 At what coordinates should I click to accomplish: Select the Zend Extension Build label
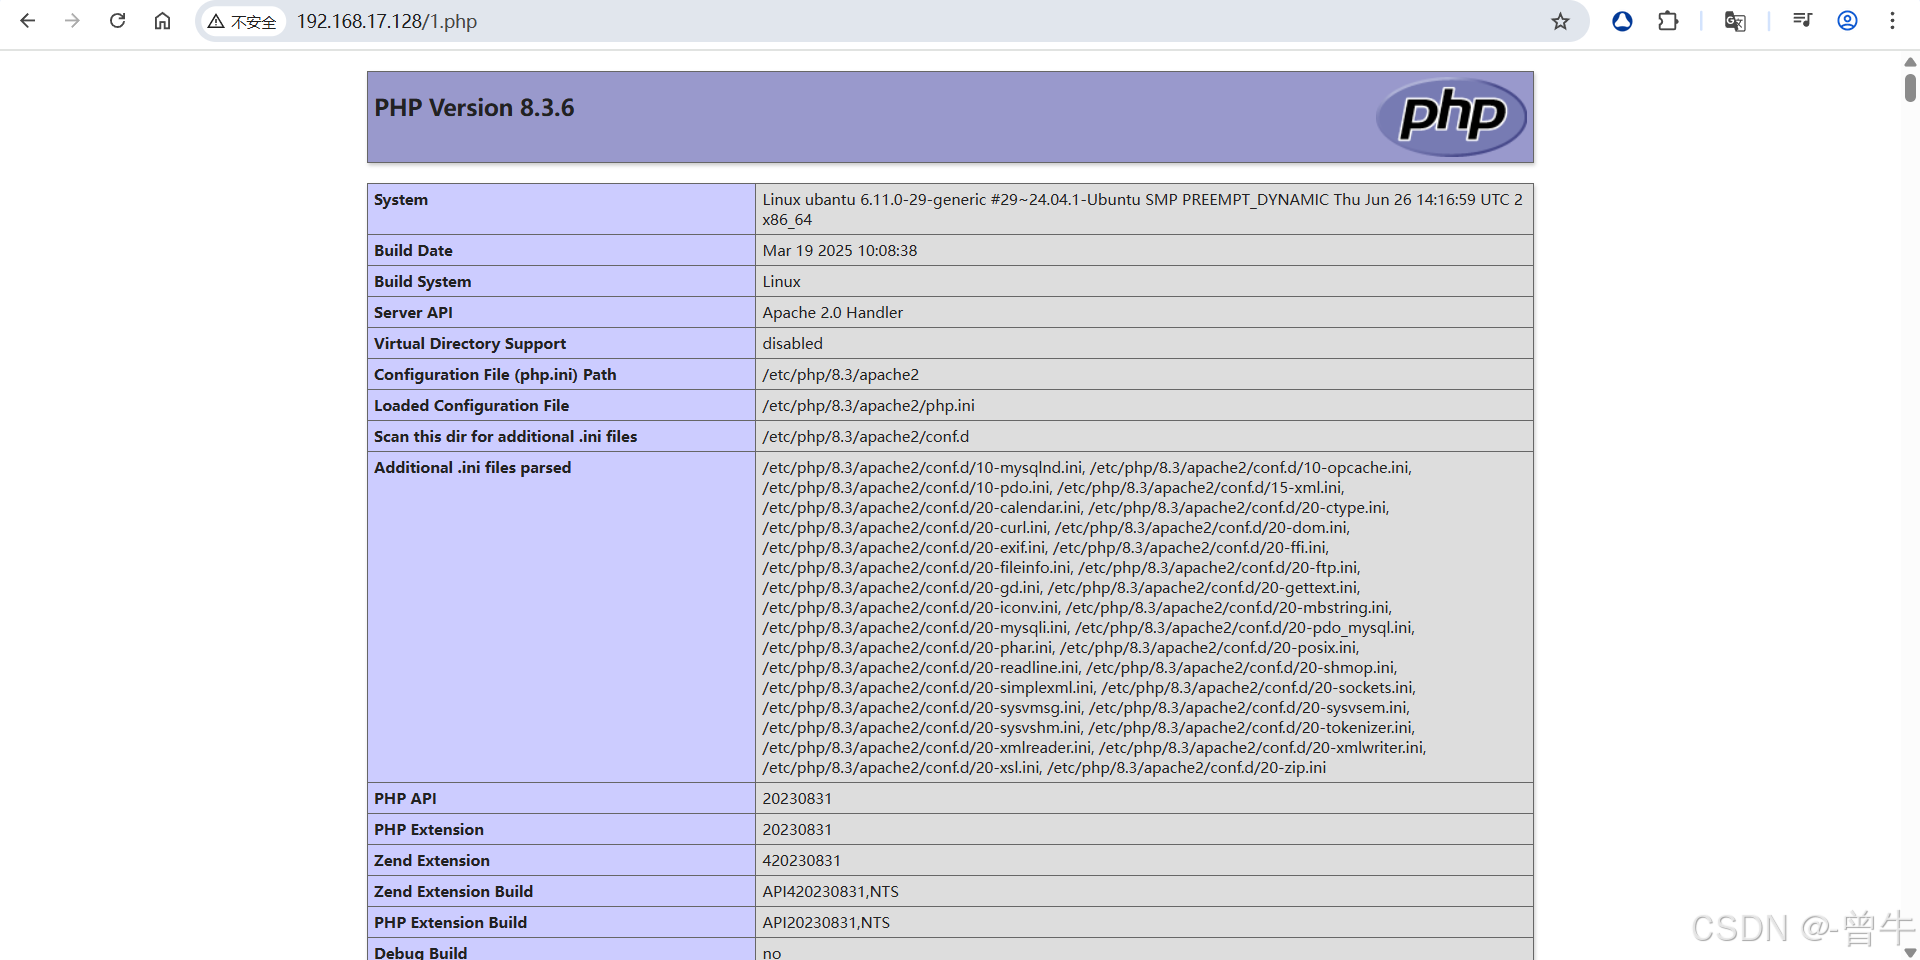[x=453, y=892]
